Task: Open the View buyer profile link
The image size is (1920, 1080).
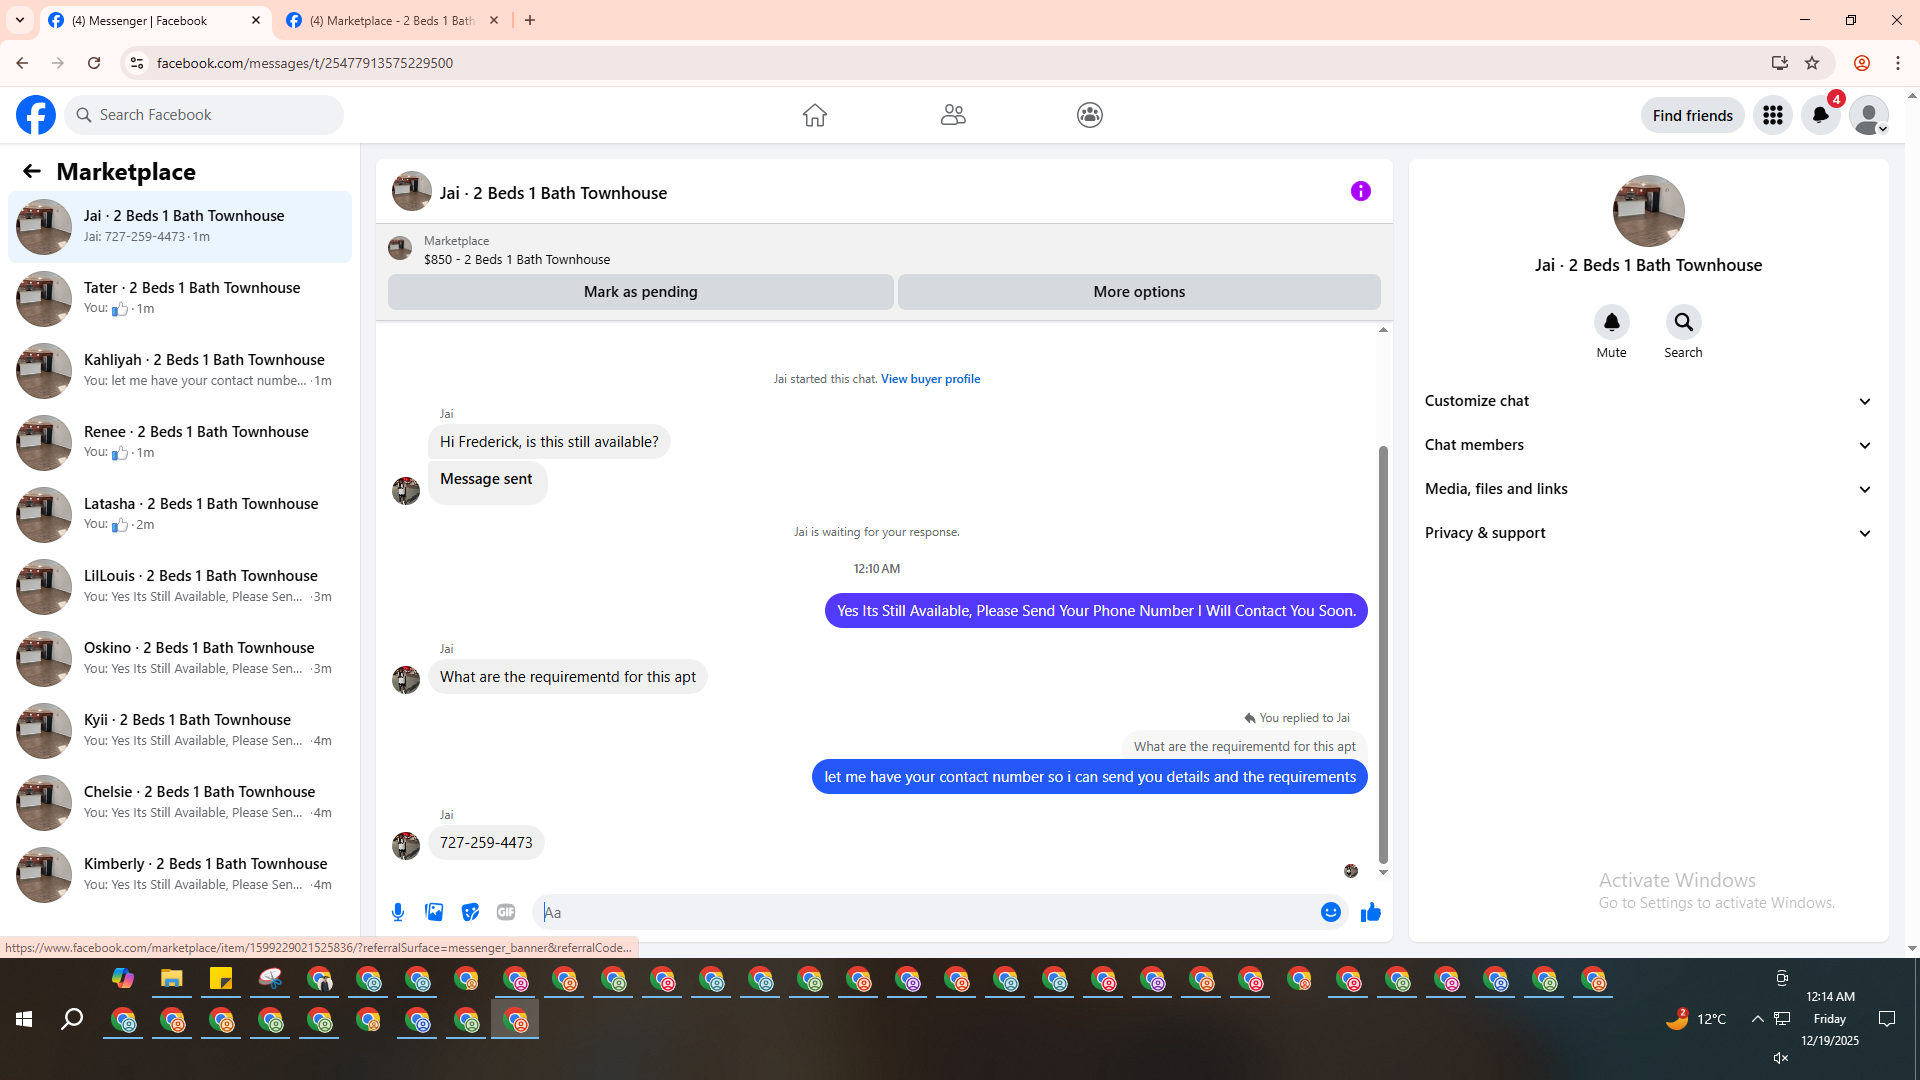Action: [x=930, y=379]
